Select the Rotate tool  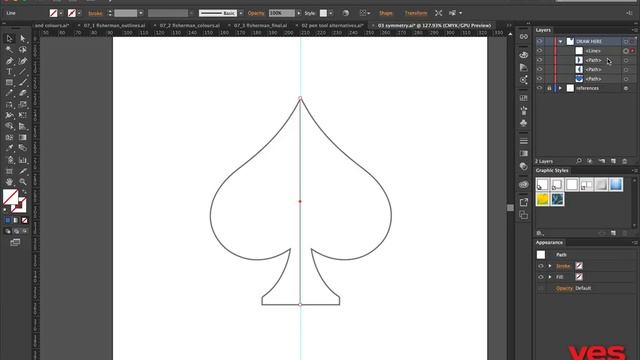9,104
